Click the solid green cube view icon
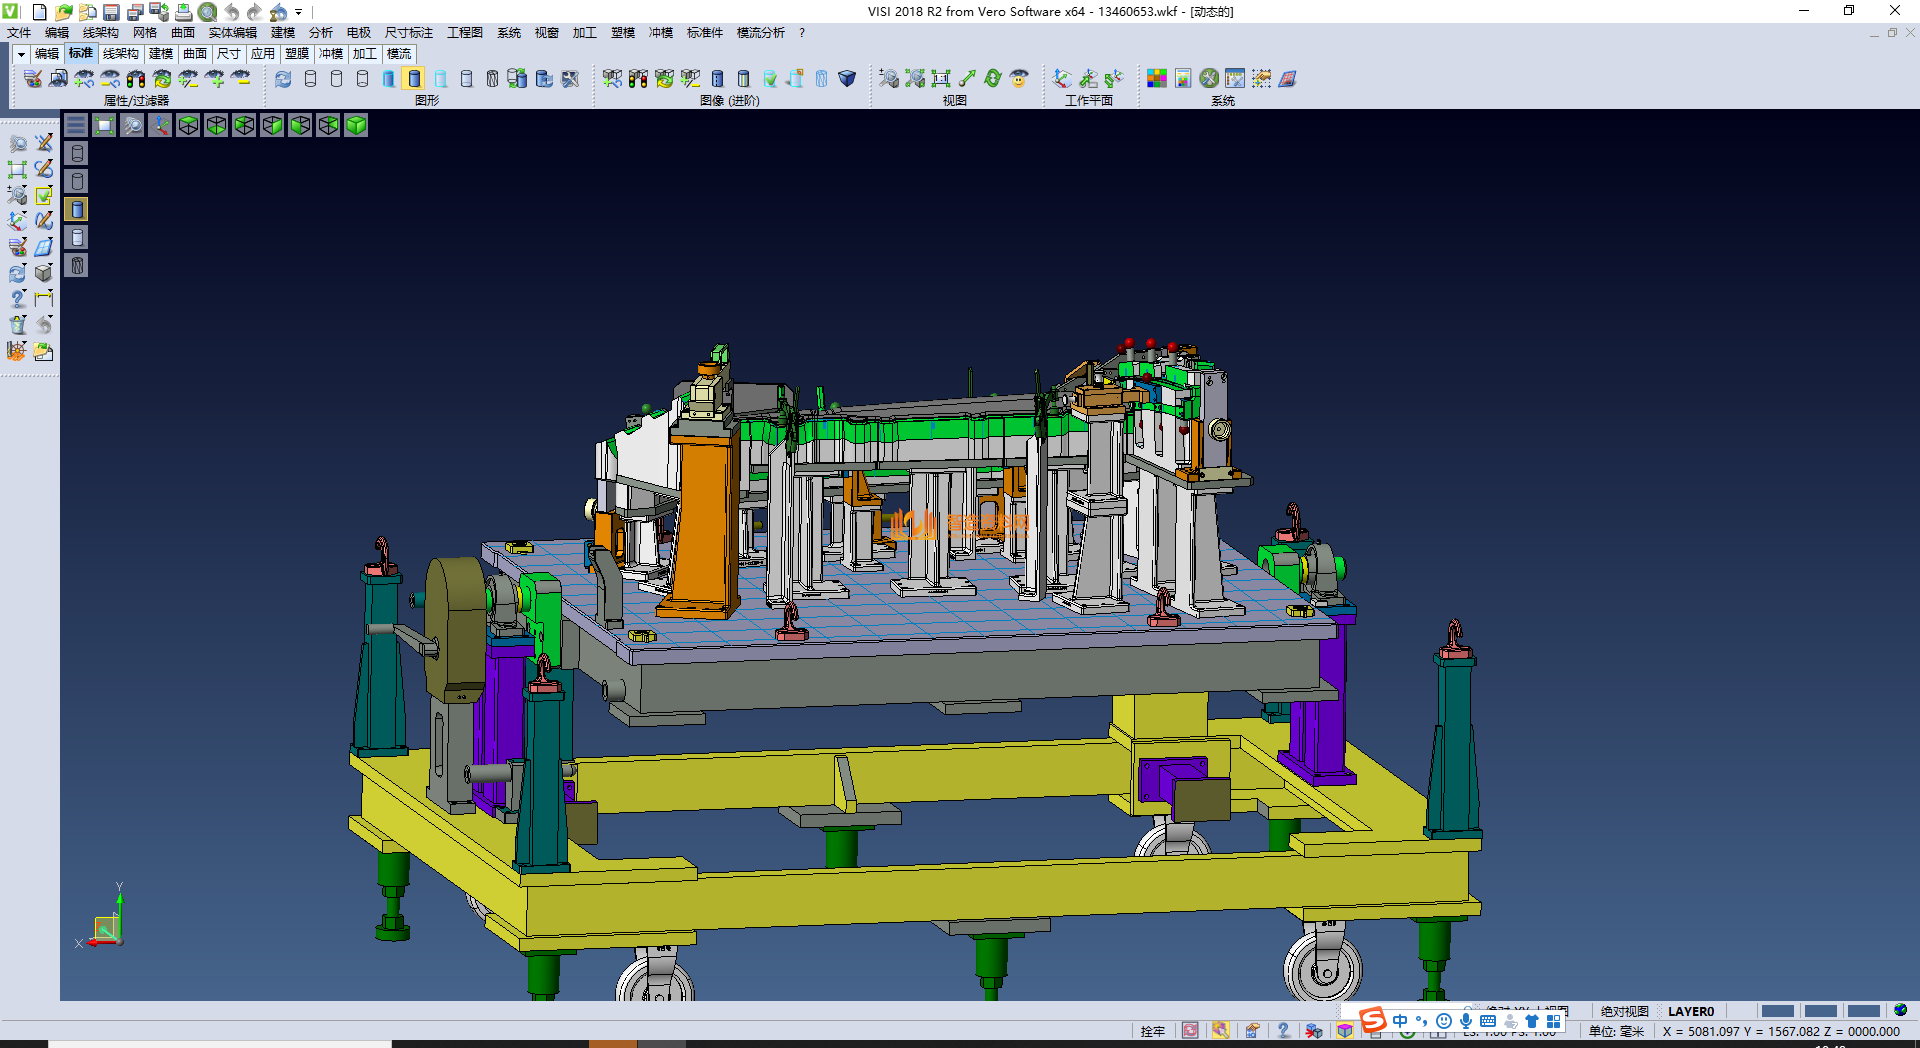Screen dimensions: 1920x1048 (x=356, y=125)
